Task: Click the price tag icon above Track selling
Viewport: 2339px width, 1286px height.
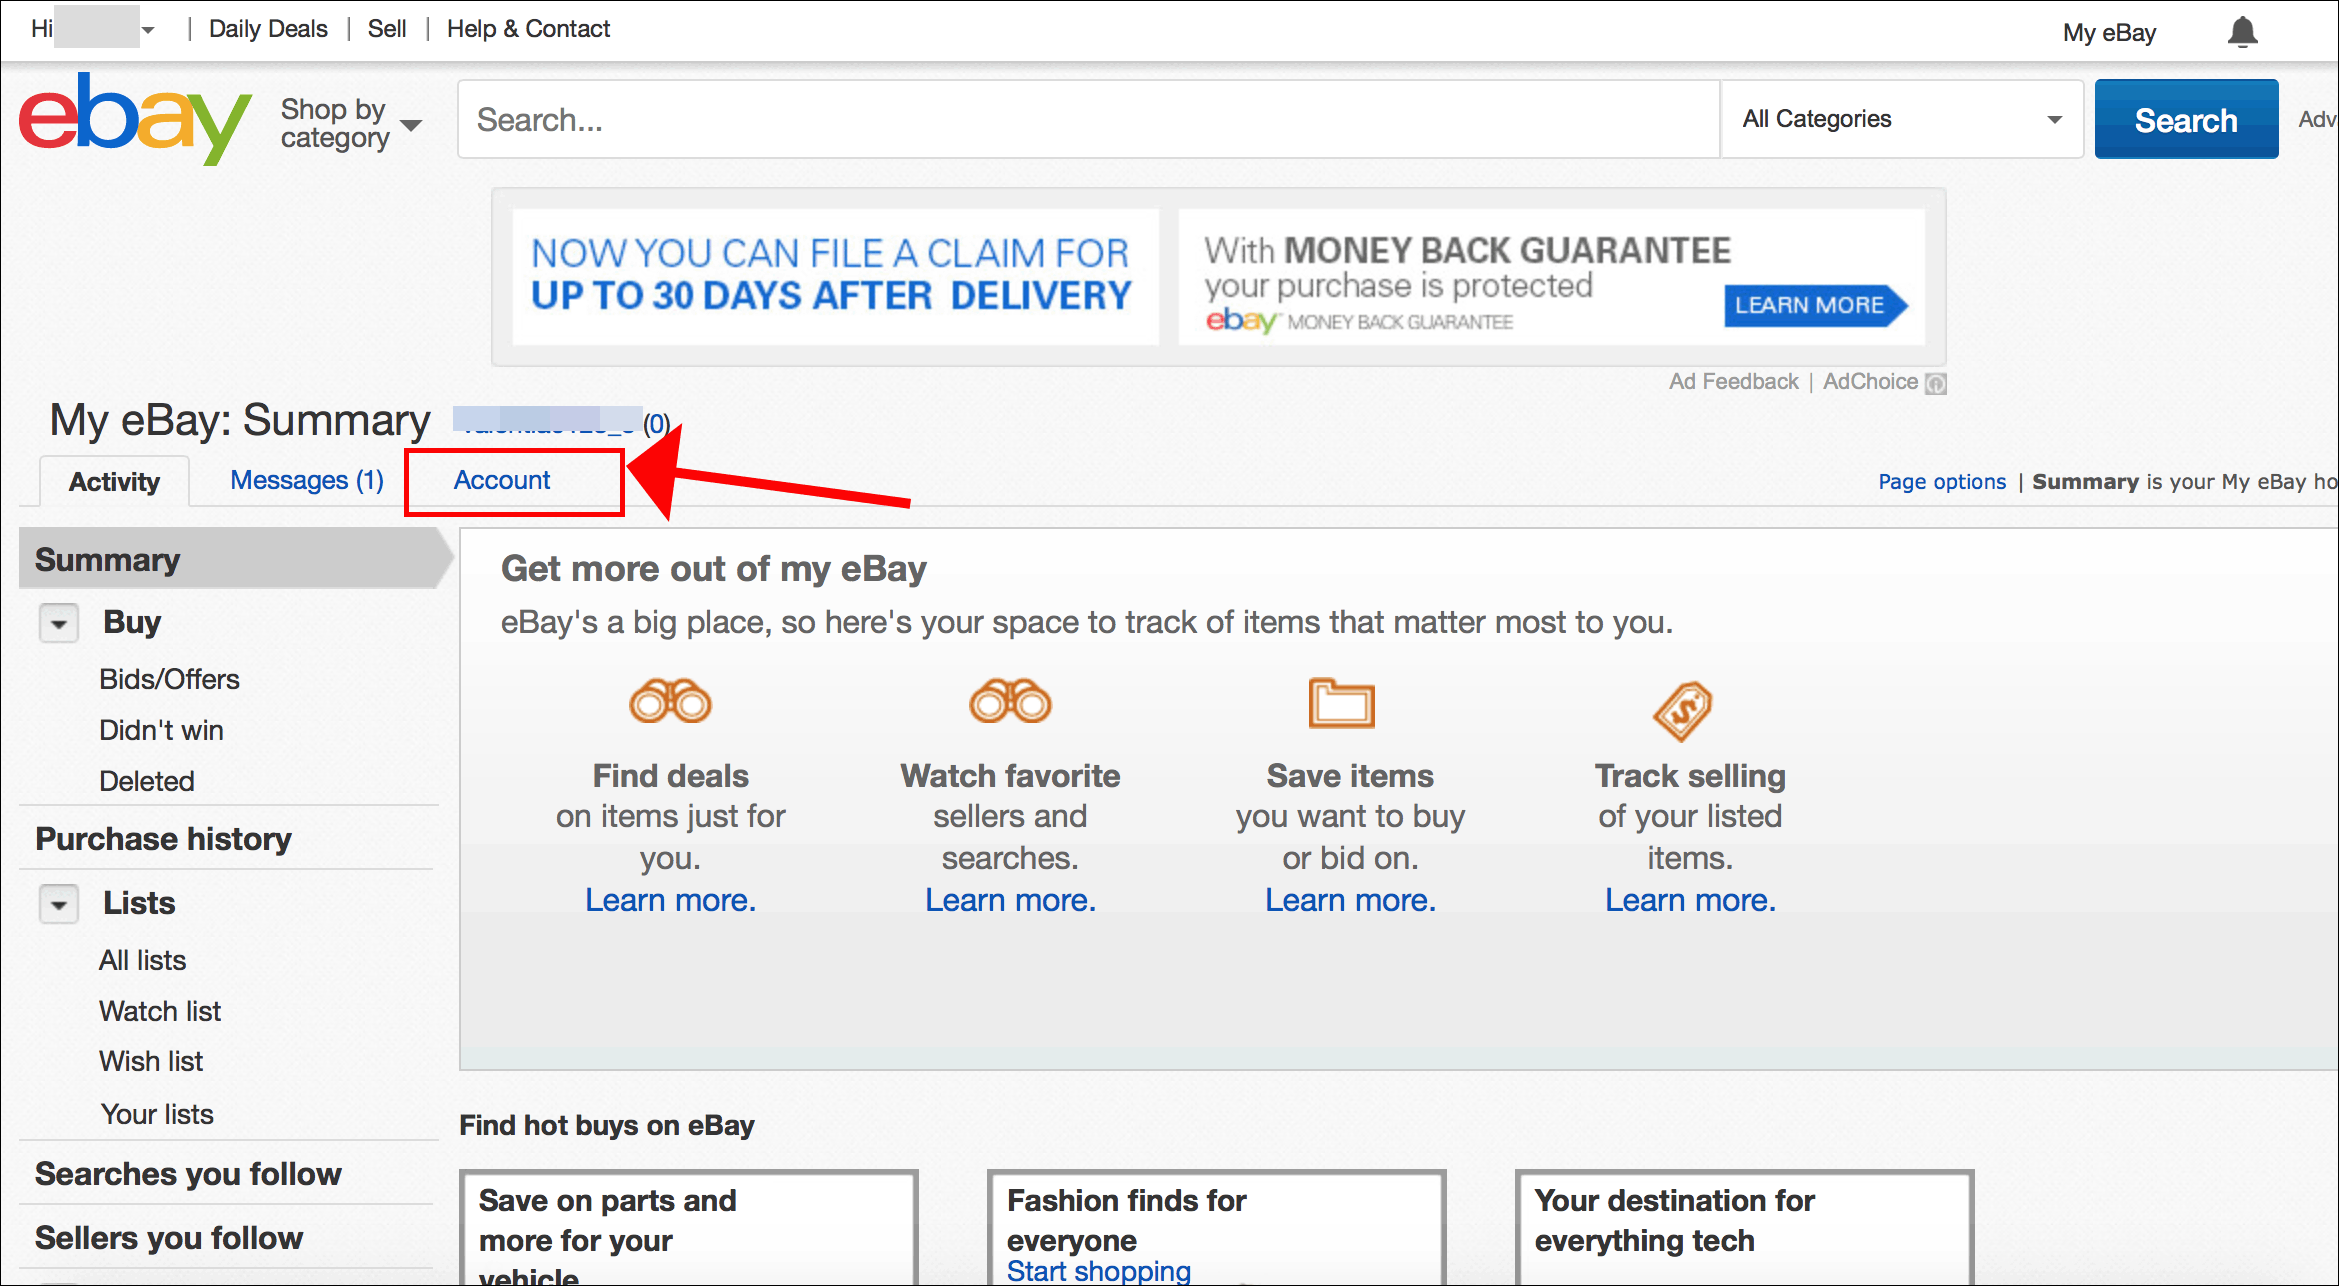Action: (x=1683, y=711)
